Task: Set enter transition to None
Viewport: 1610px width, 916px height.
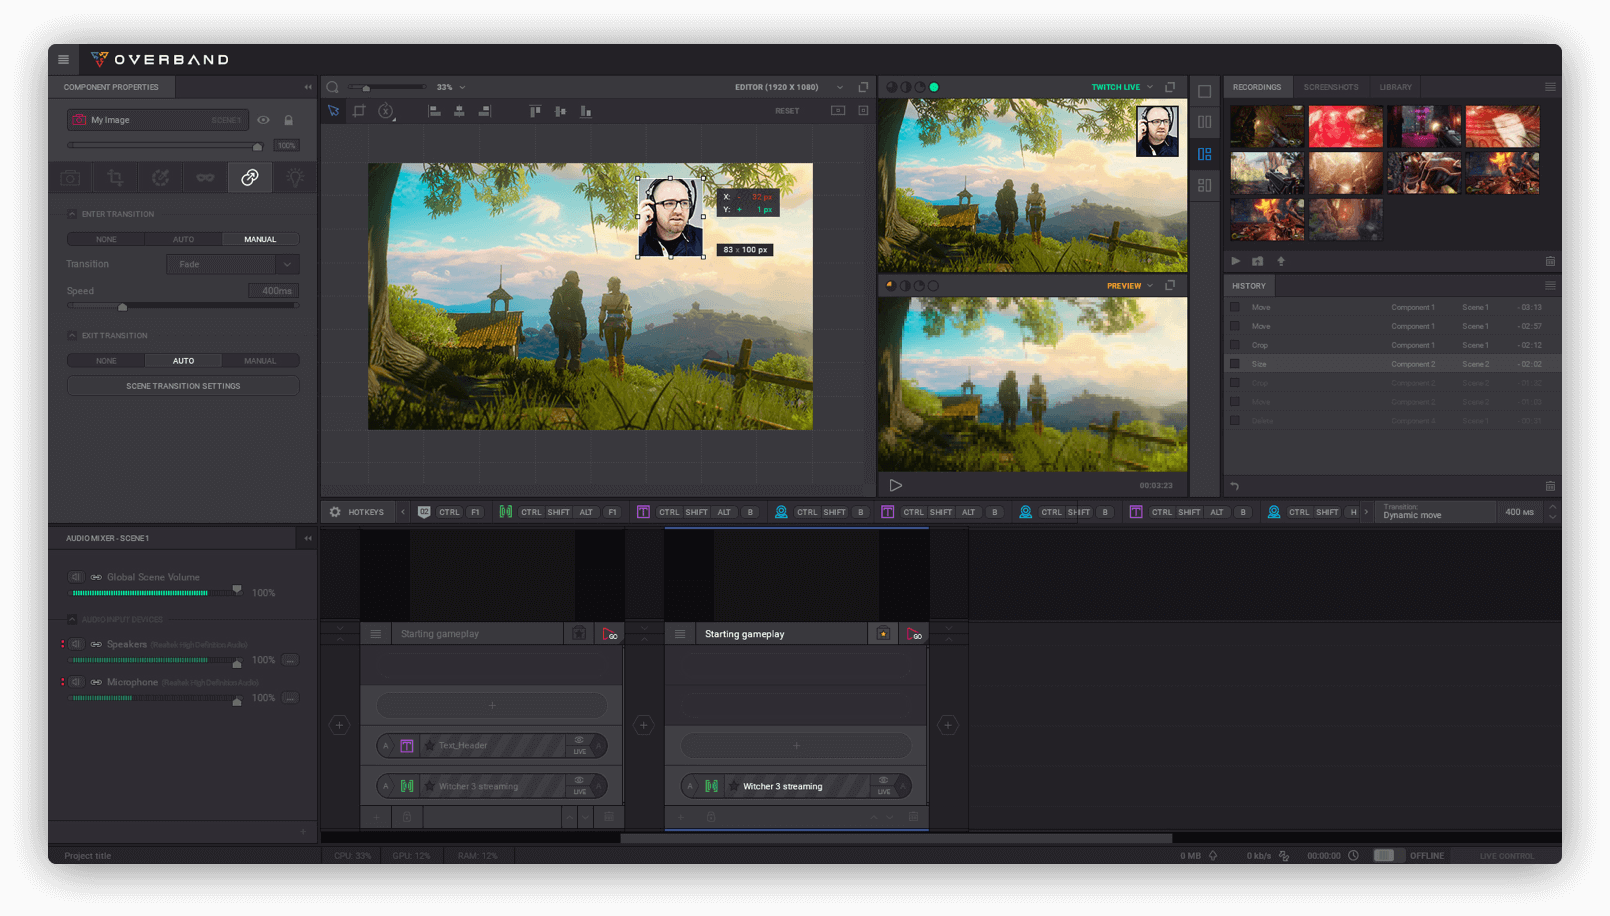Action: 106,240
